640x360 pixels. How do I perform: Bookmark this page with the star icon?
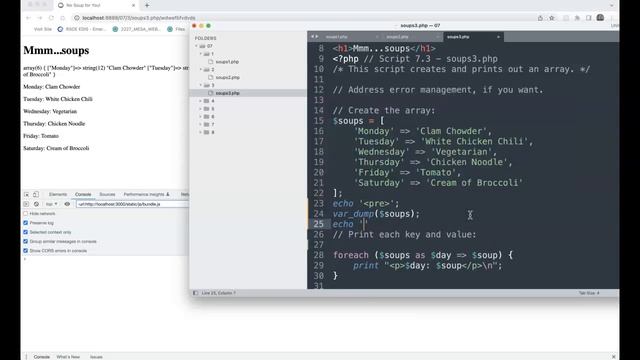pyautogui.click(x=552, y=18)
